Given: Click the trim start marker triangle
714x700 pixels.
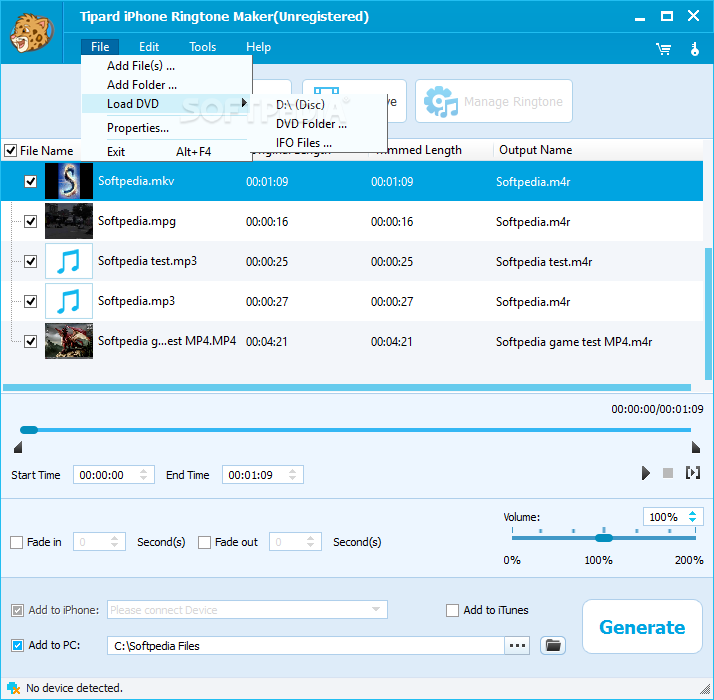Looking at the screenshot, I should [x=18, y=447].
